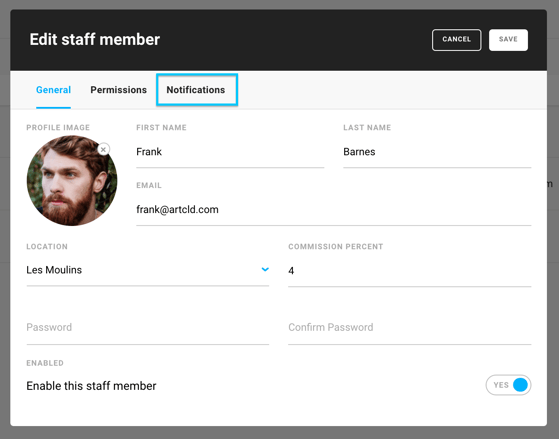Focus the First Name field containing Frank
The image size is (559, 439).
pos(230,152)
